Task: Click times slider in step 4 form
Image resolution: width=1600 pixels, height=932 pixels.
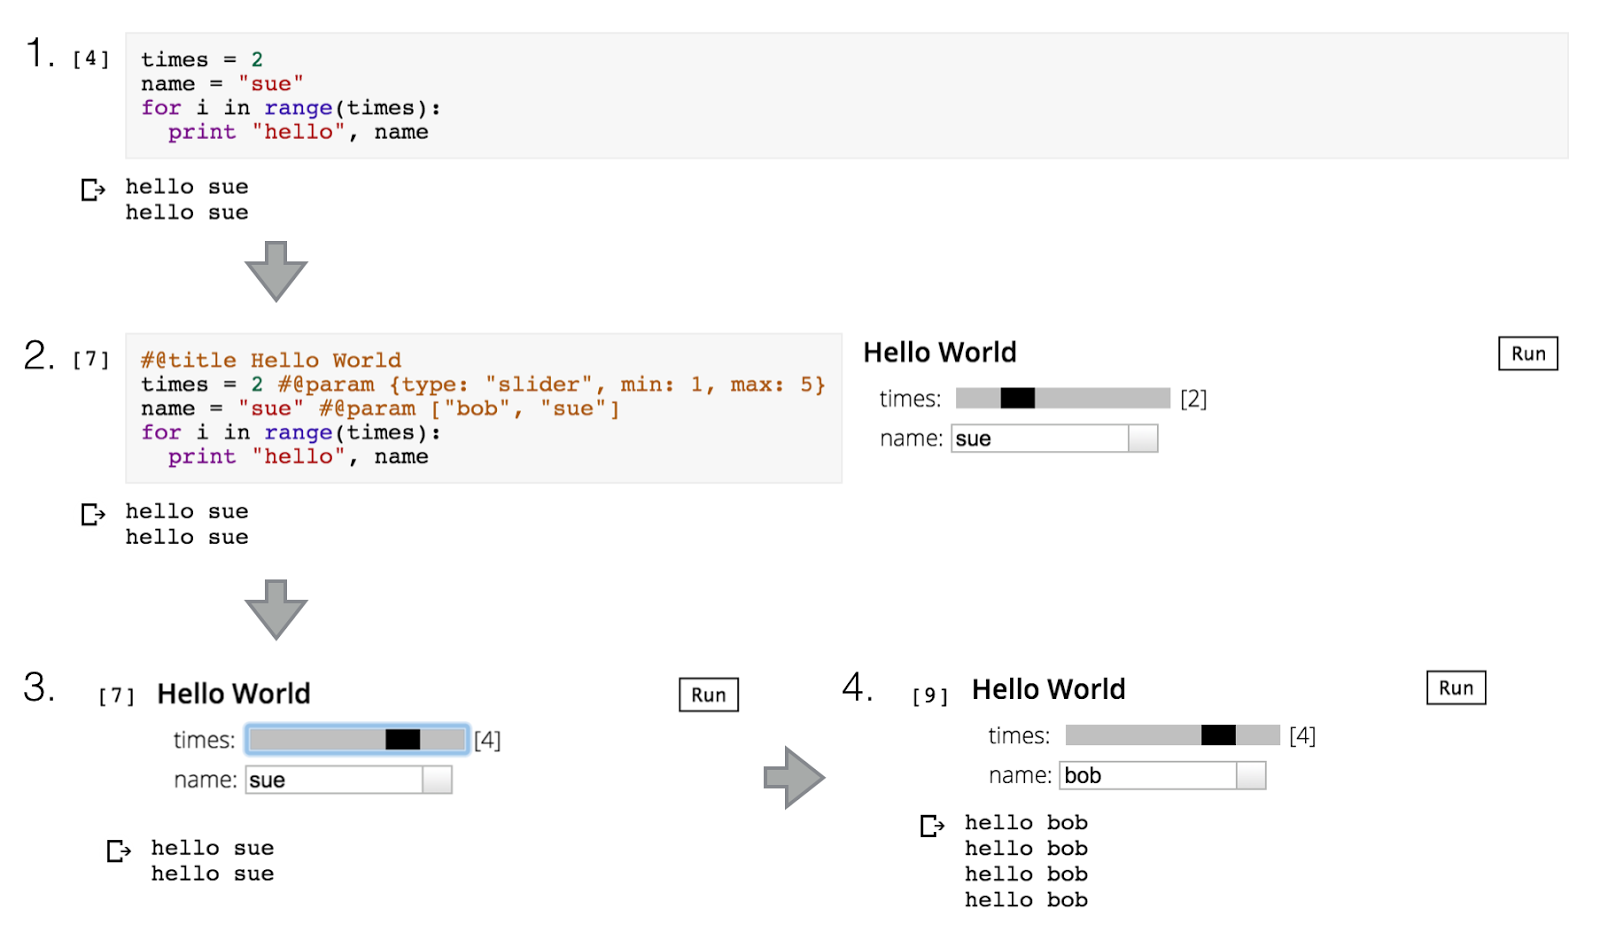Action: (x=1172, y=735)
